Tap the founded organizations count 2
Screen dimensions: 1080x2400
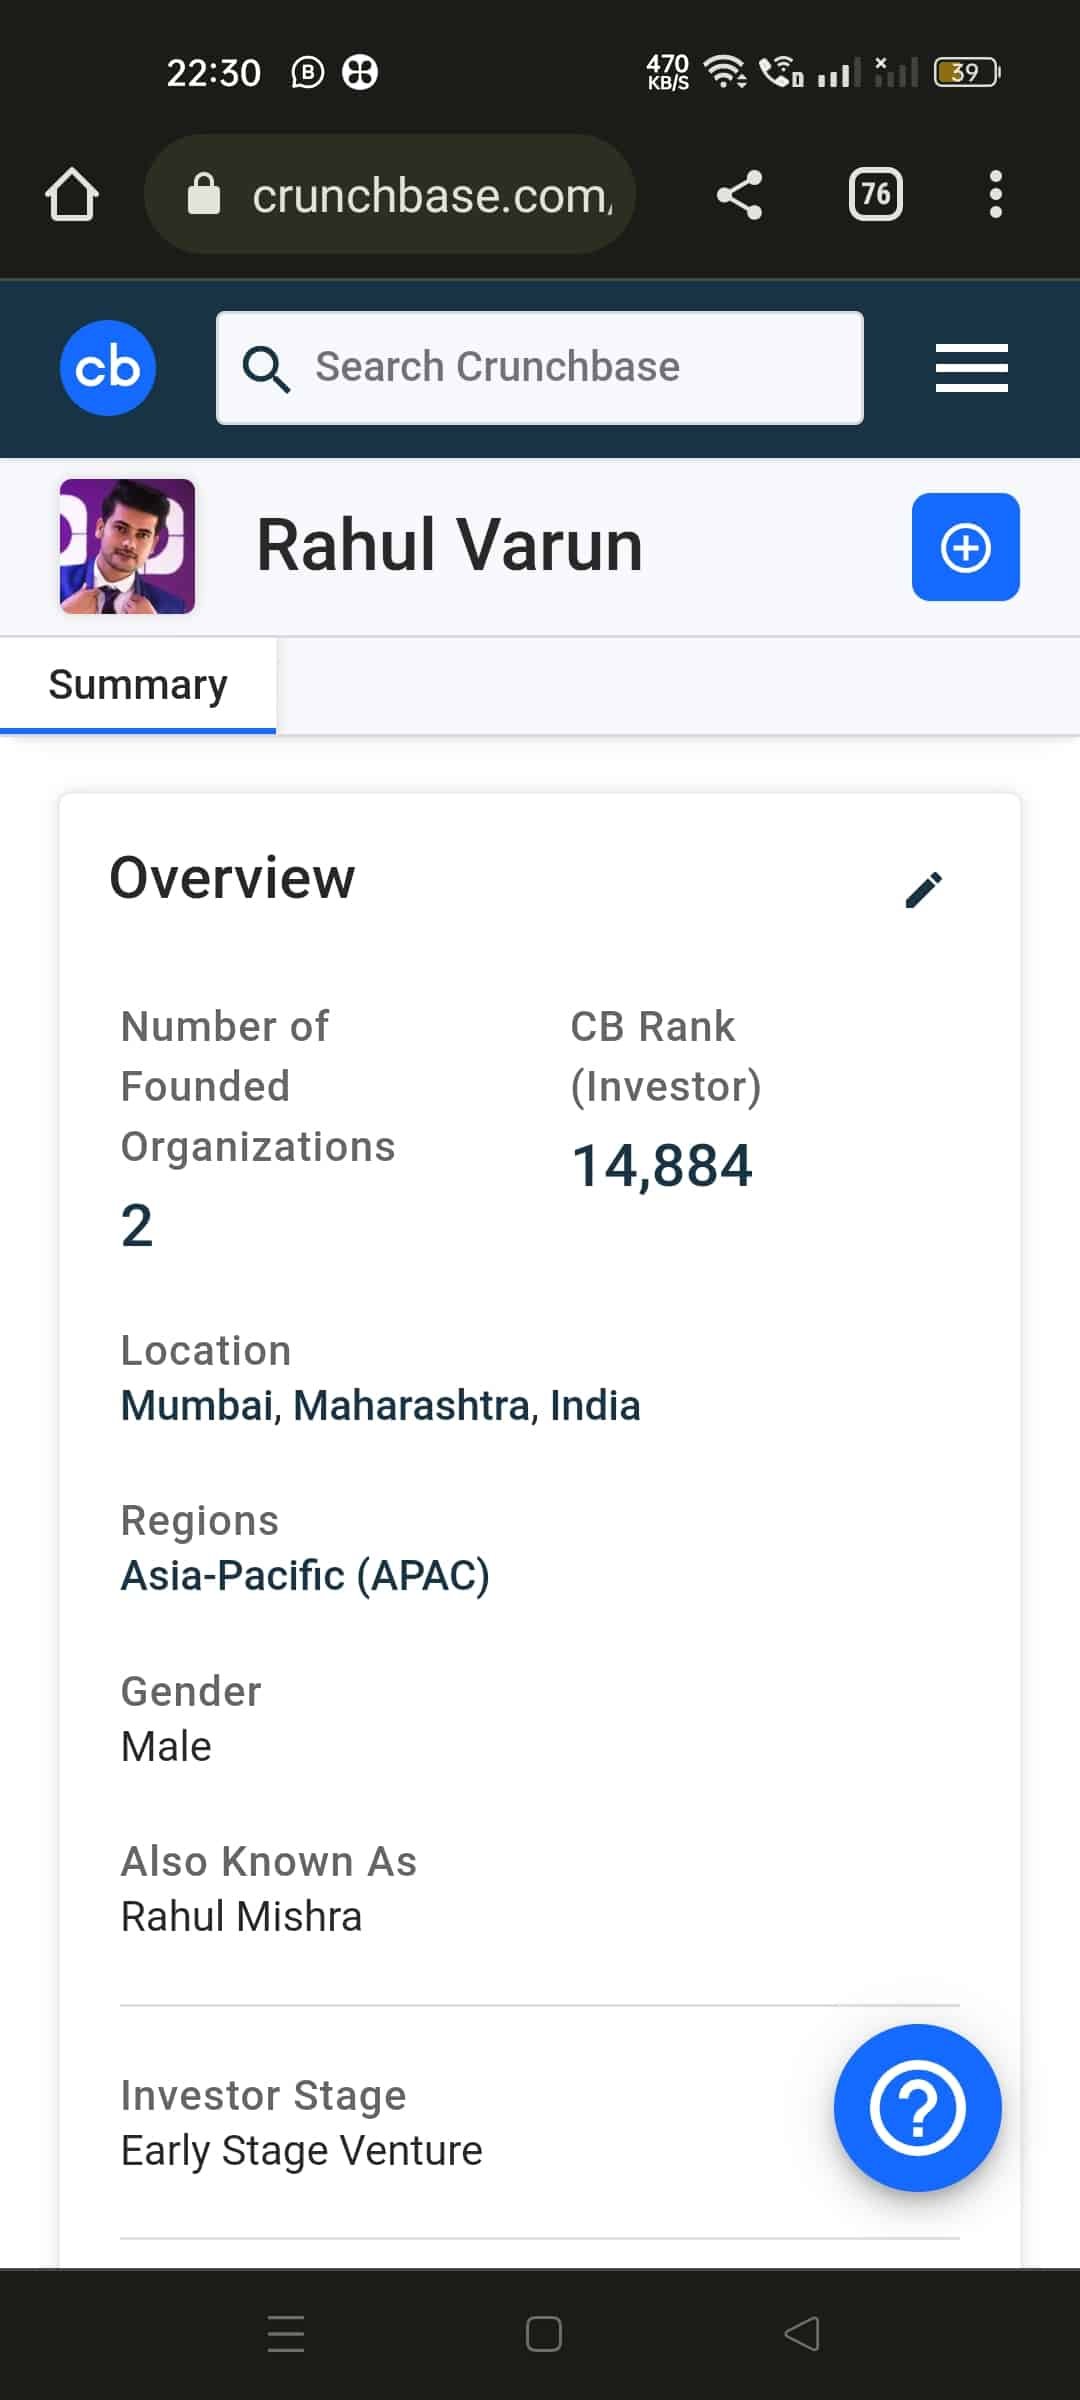point(137,1226)
